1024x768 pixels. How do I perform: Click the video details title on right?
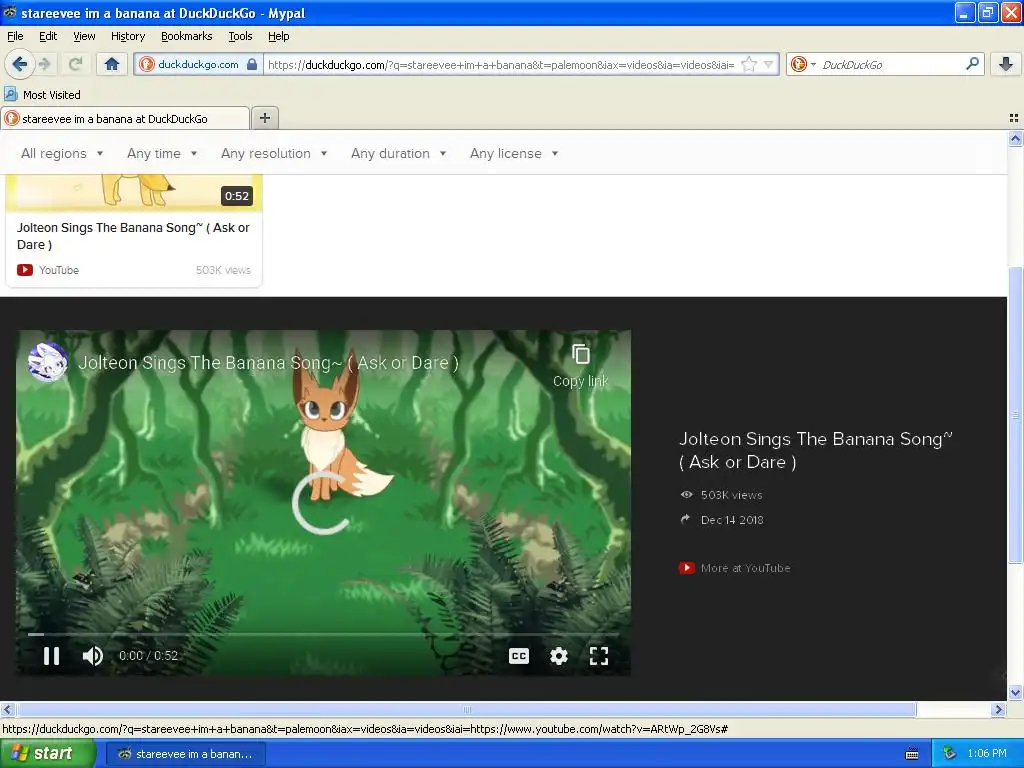pos(815,451)
